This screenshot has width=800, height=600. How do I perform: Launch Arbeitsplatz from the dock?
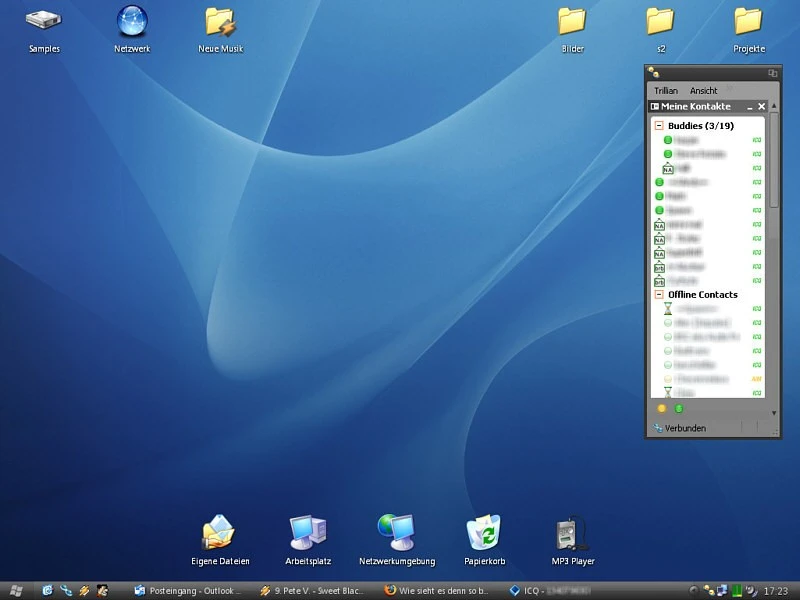coord(307,532)
